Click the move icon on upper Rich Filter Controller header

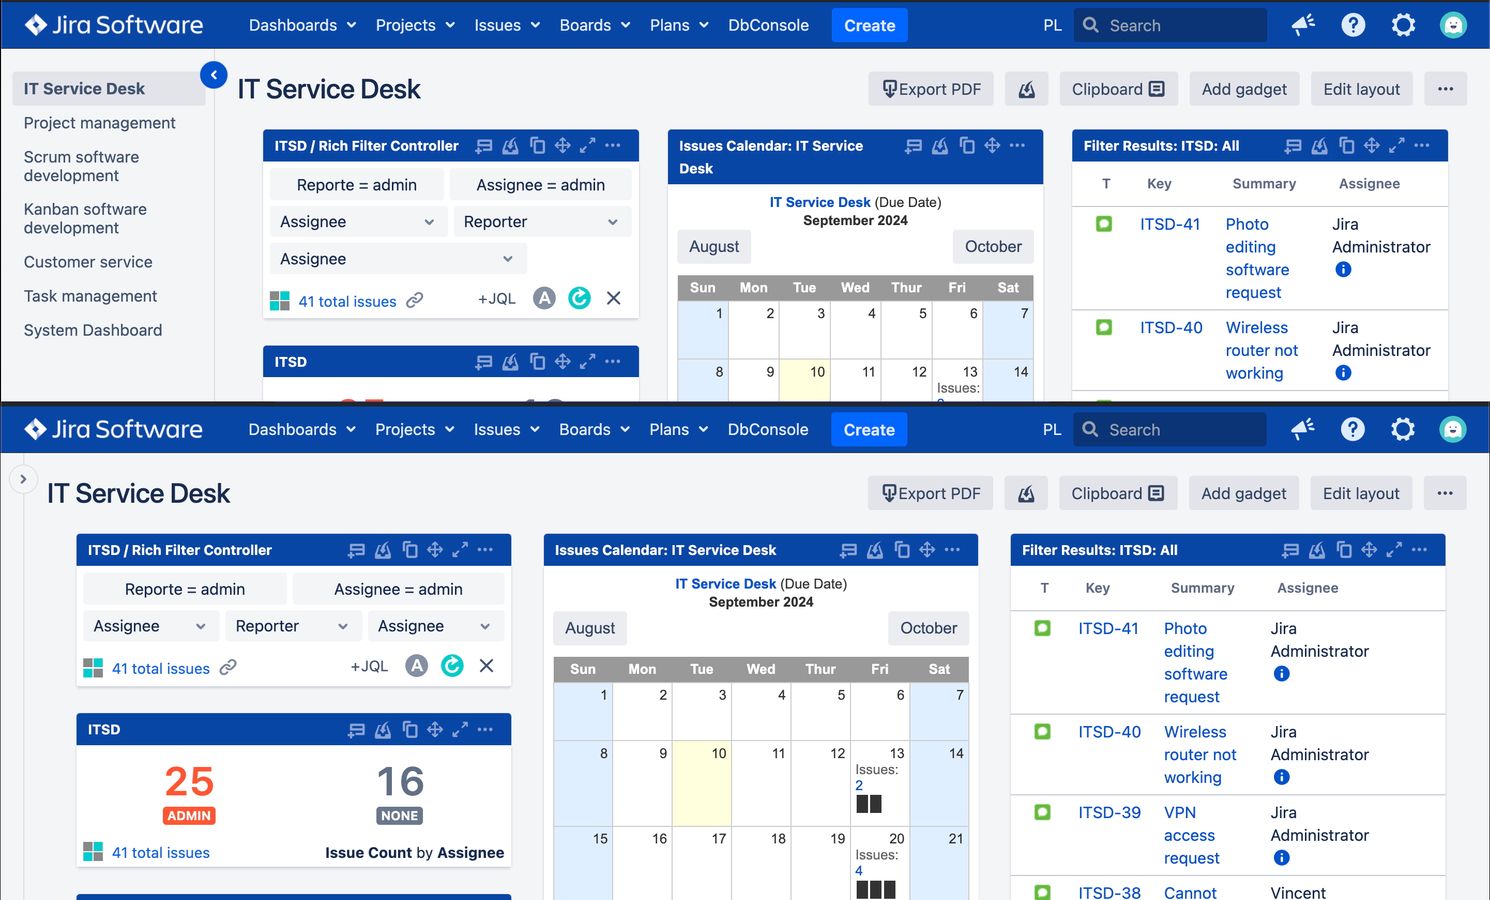pyautogui.click(x=562, y=146)
